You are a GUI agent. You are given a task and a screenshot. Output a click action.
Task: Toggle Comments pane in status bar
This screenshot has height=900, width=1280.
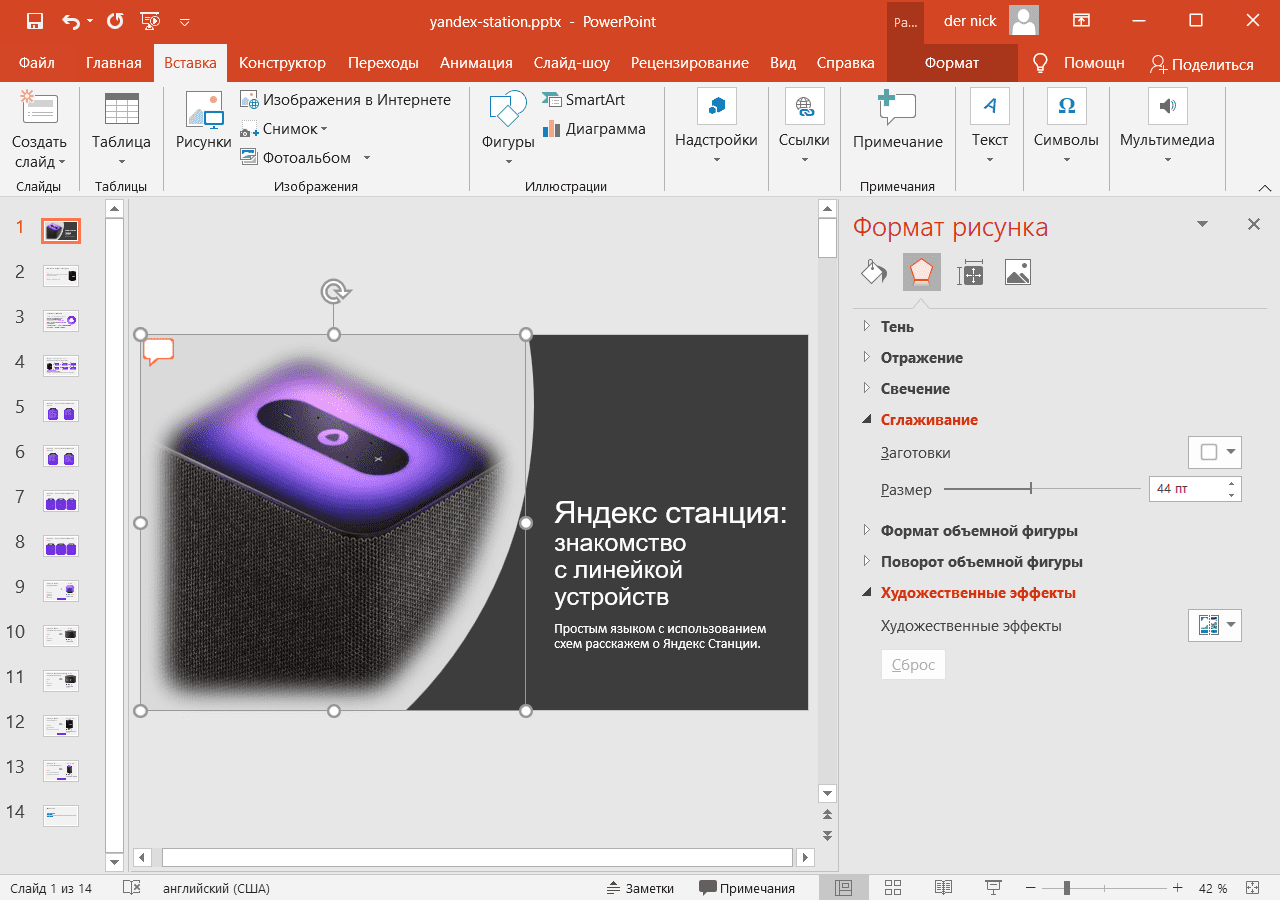tap(747, 888)
